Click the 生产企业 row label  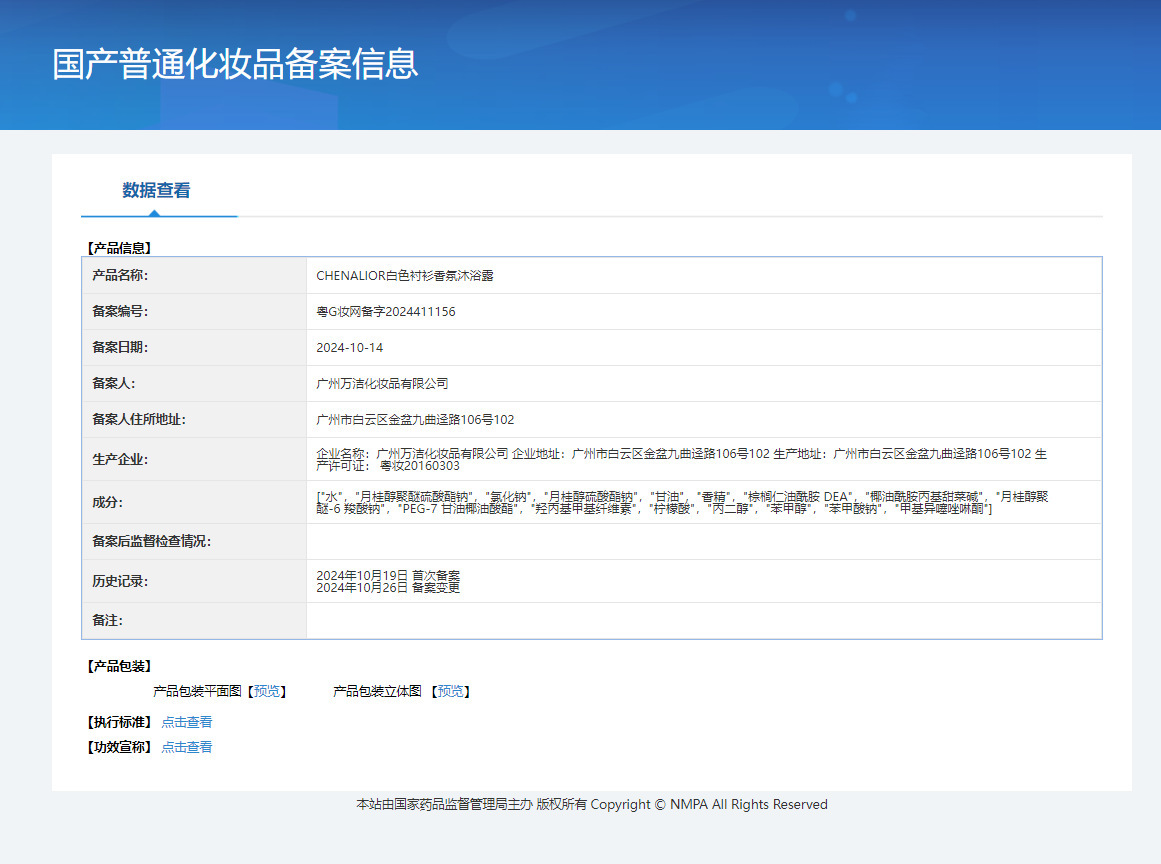(120, 460)
